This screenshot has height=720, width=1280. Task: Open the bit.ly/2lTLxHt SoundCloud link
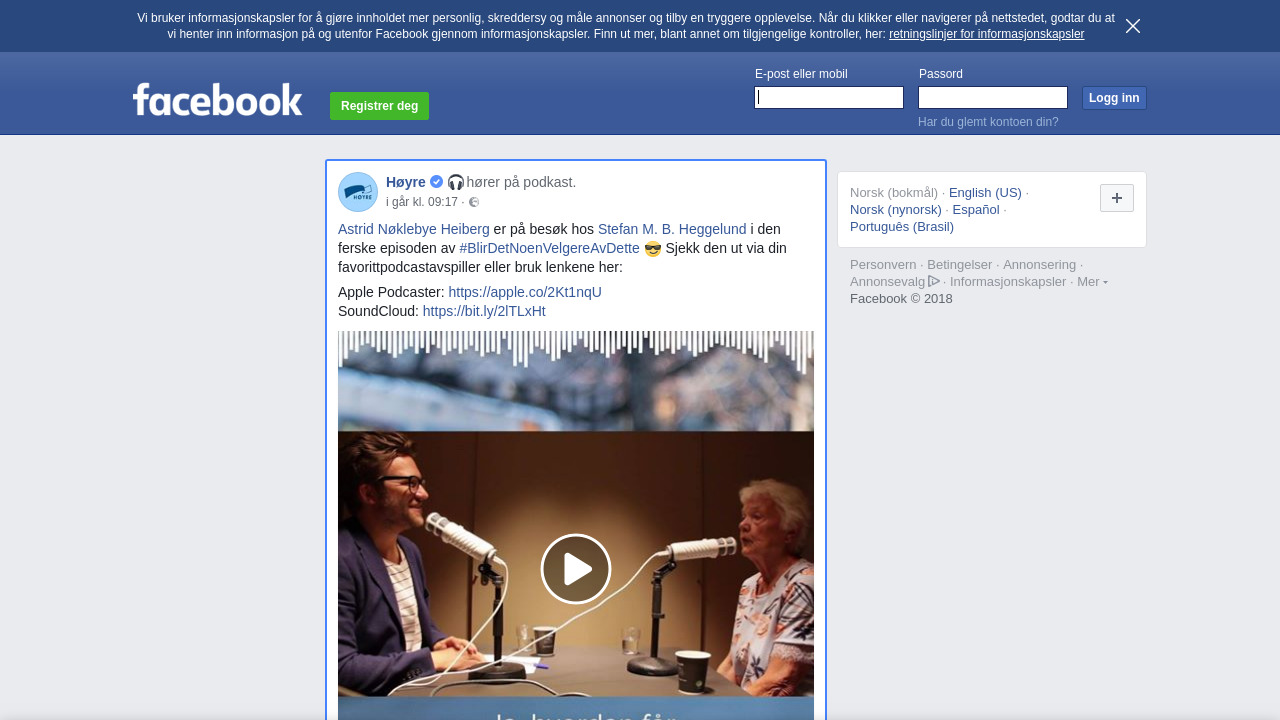tap(484, 311)
